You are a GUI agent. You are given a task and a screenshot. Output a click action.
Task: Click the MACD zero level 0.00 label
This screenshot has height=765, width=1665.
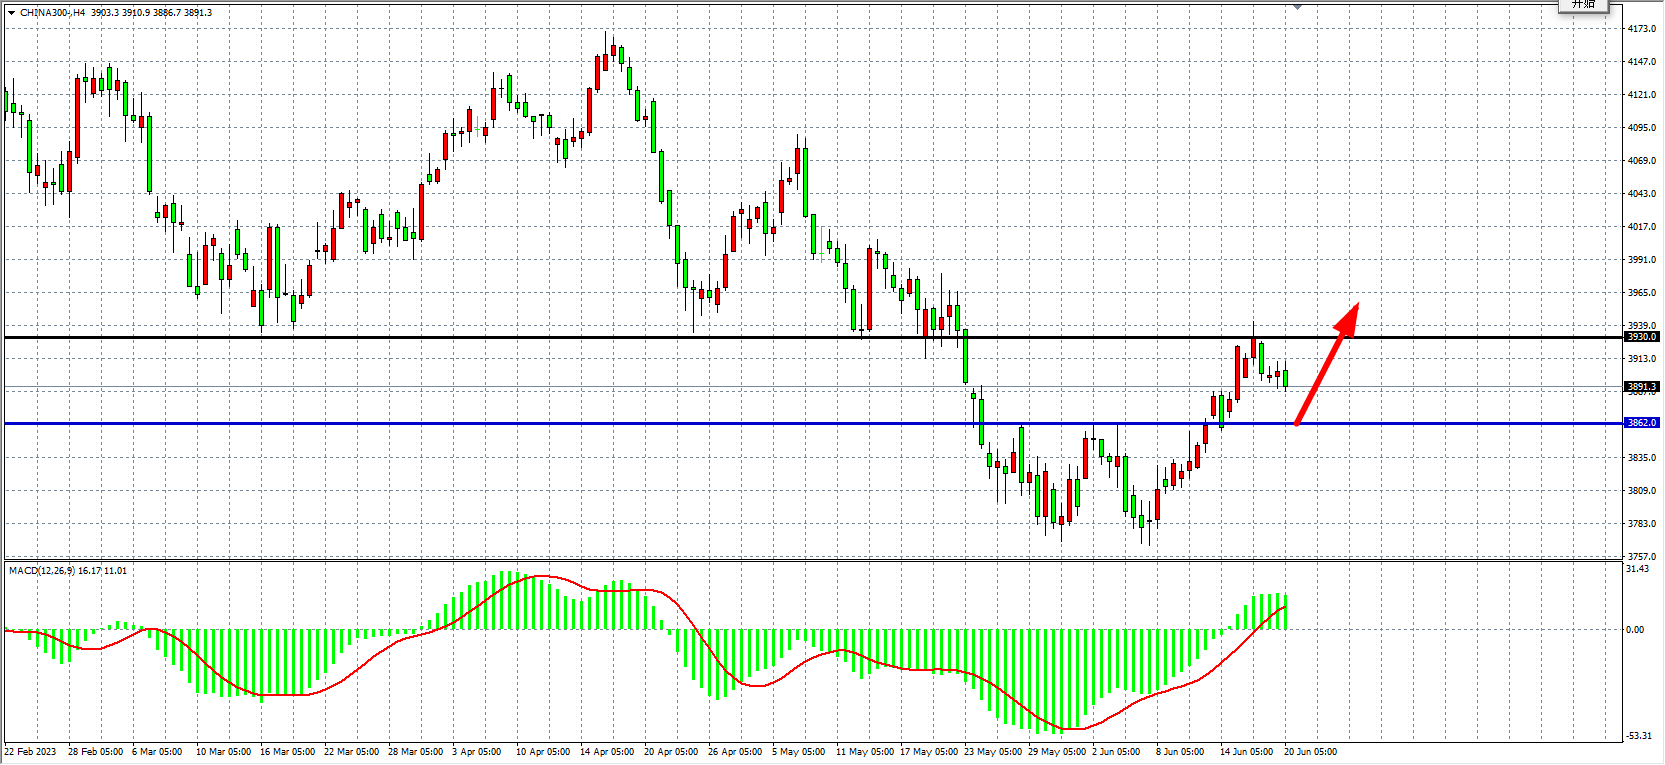(x=1635, y=630)
